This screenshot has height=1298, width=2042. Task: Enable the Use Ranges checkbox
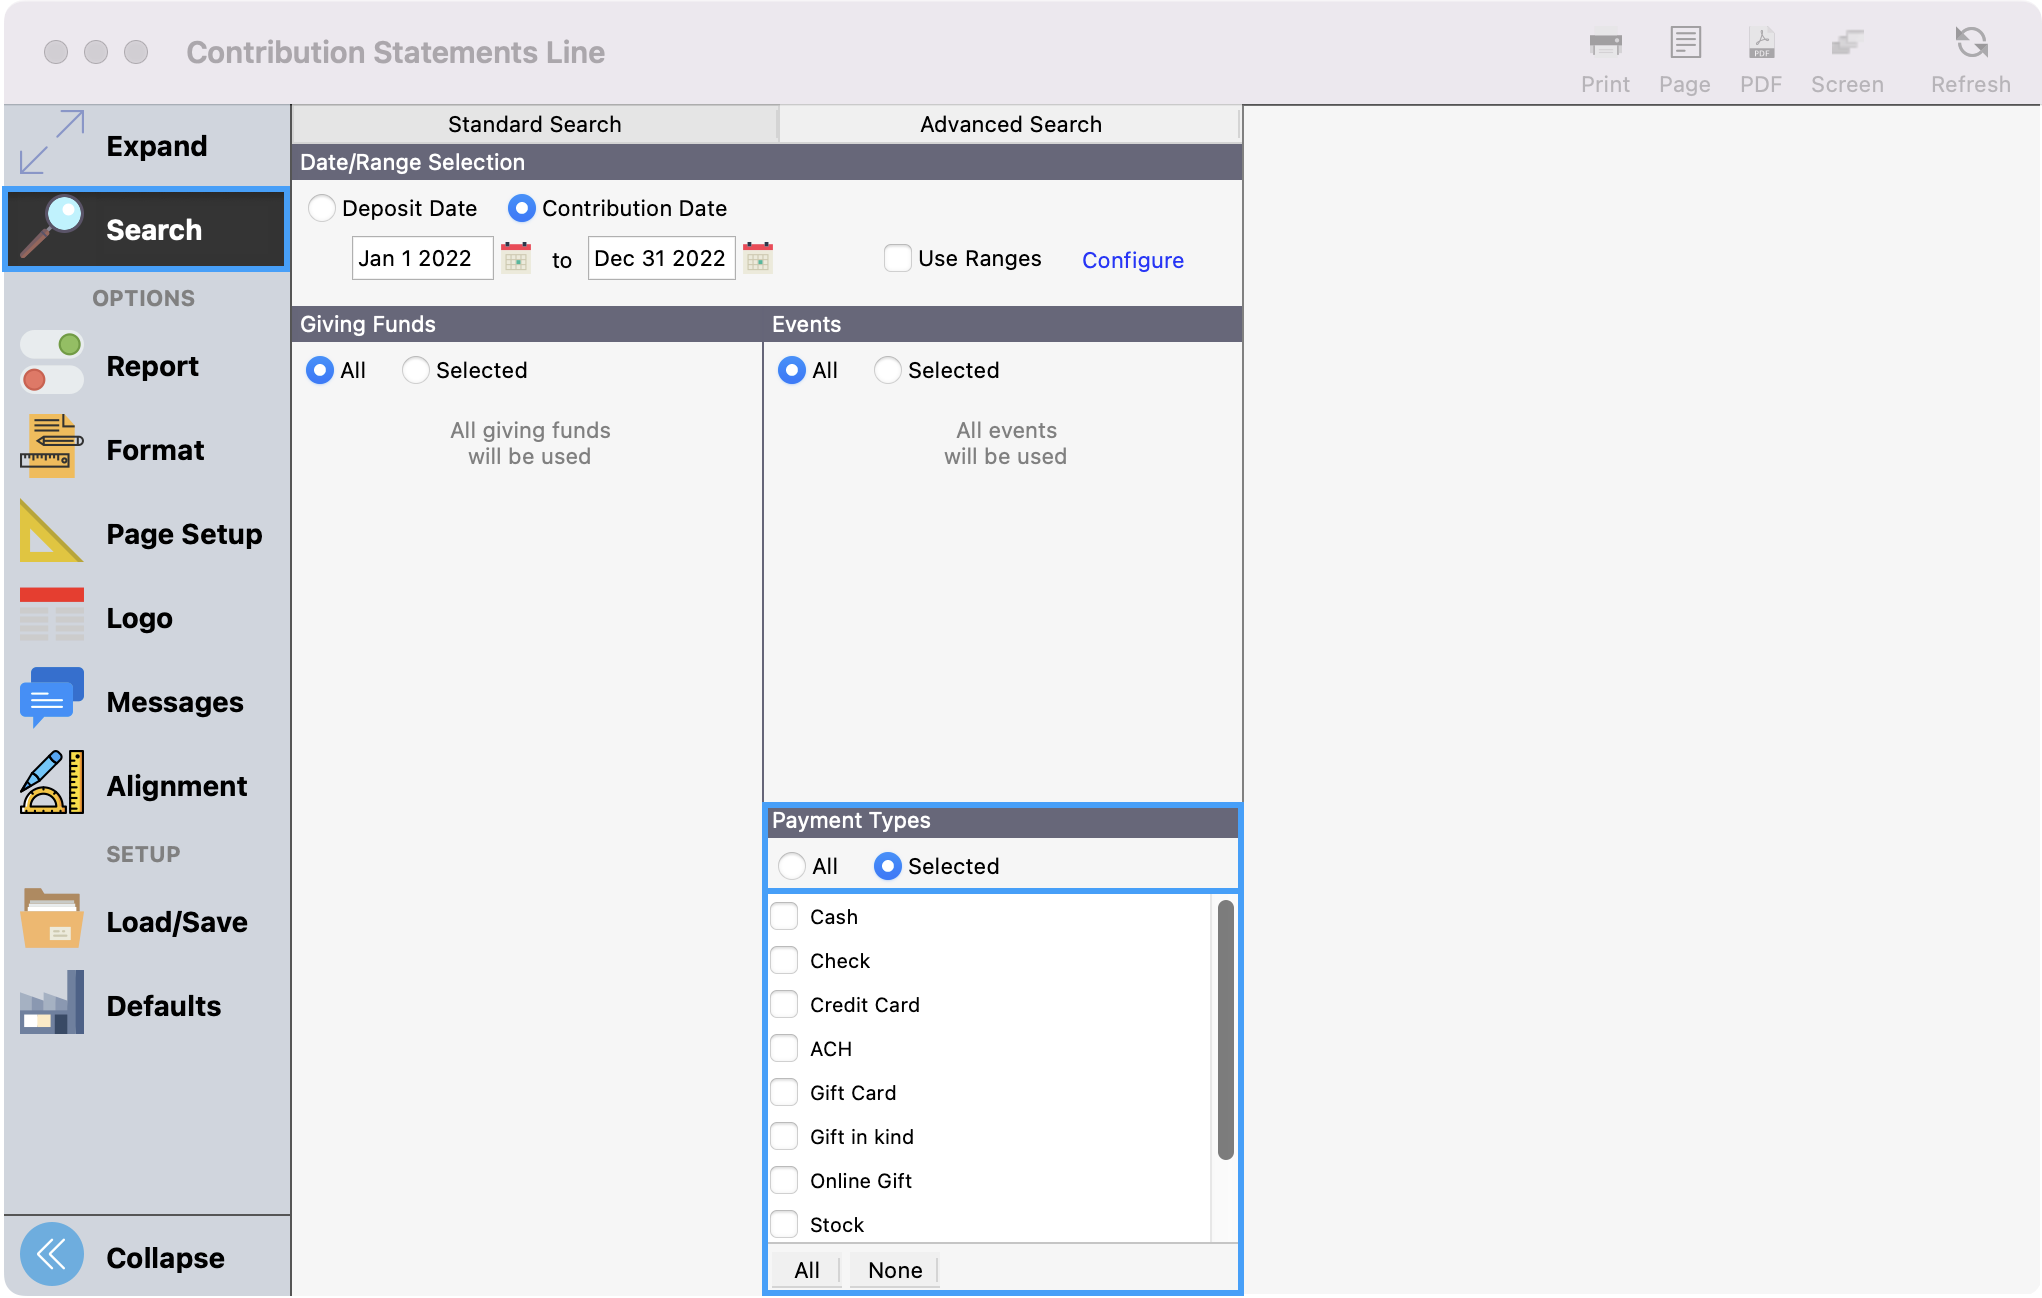click(897, 258)
